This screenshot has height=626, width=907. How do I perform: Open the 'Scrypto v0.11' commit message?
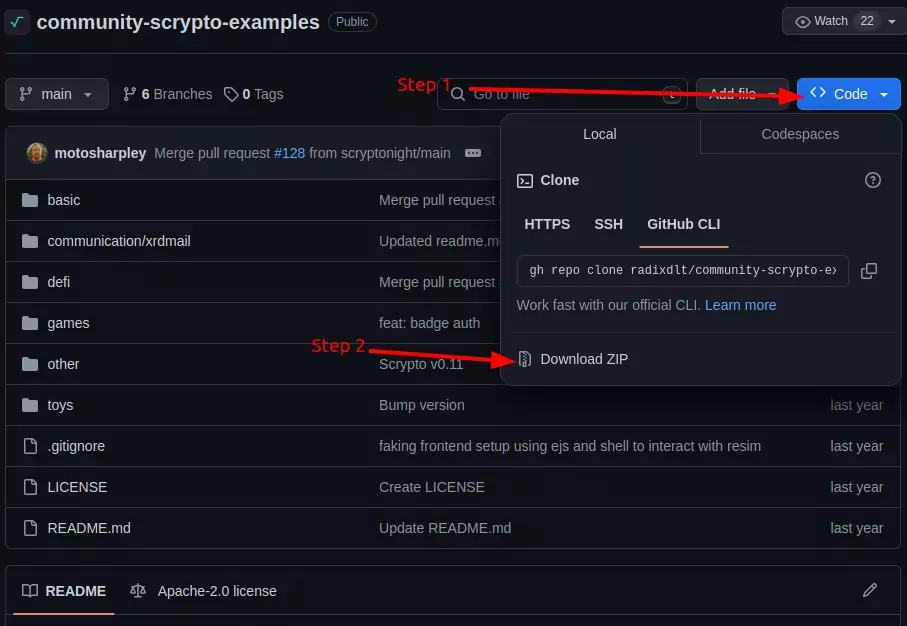coord(421,364)
